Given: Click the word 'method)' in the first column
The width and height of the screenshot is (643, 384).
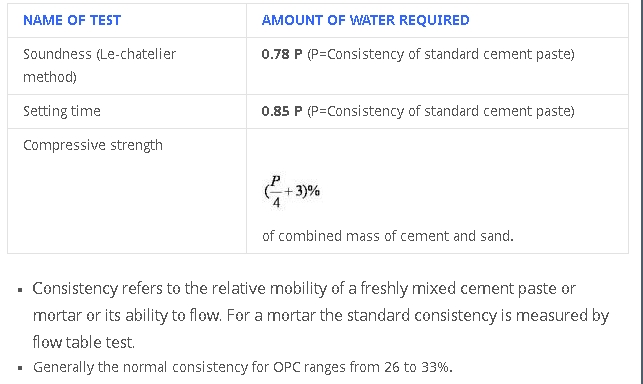Looking at the screenshot, I should pos(50,77).
